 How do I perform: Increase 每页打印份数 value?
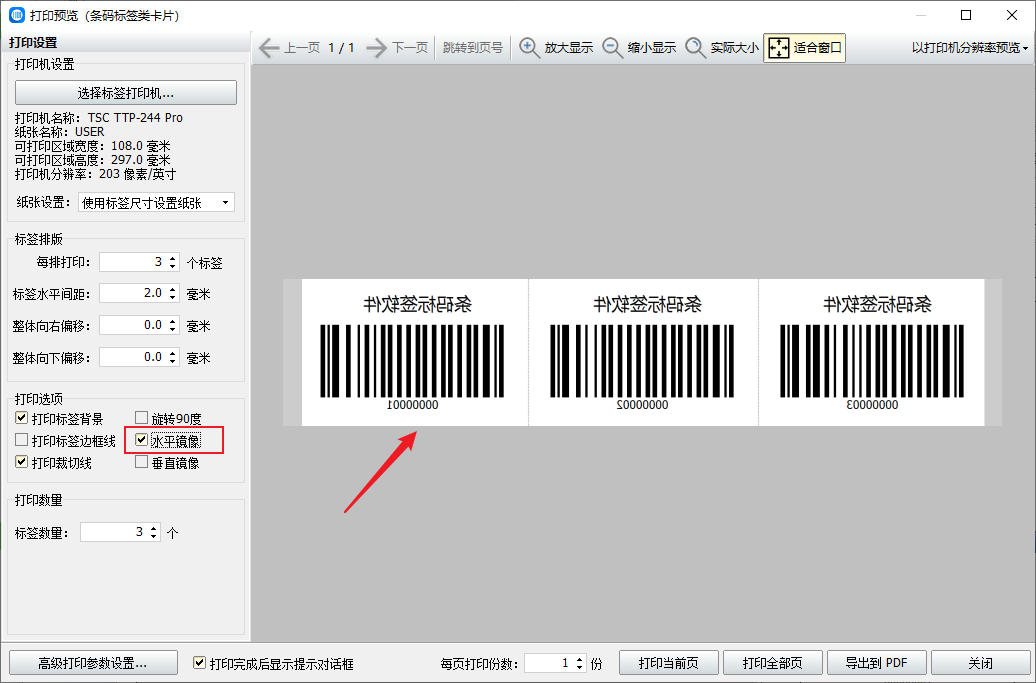click(579, 659)
